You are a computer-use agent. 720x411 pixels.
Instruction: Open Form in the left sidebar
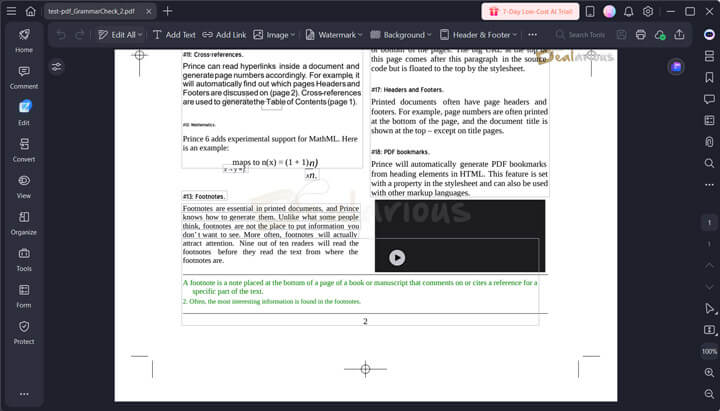[x=24, y=296]
